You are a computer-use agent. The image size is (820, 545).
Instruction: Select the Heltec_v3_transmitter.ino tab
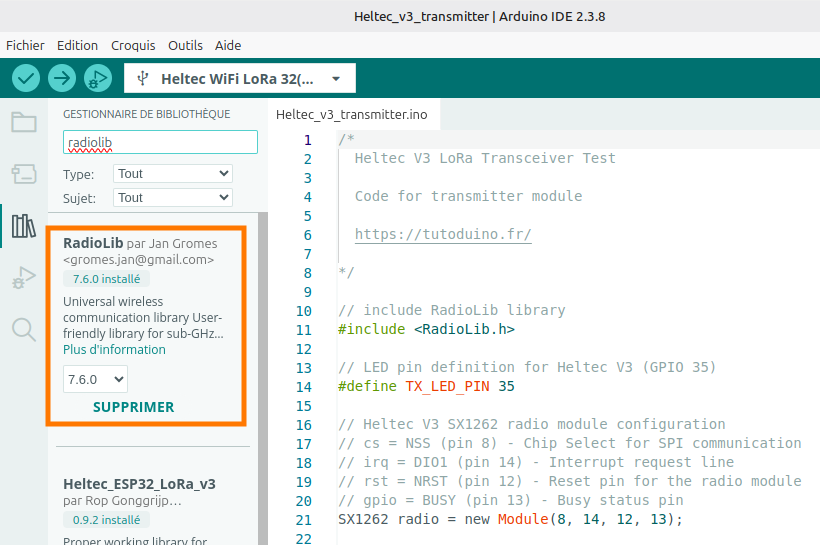tap(351, 115)
